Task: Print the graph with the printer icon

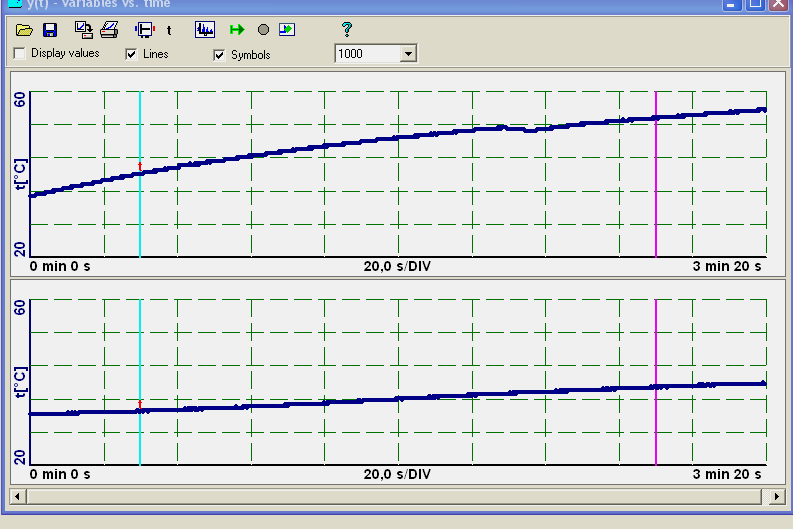Action: click(x=109, y=30)
